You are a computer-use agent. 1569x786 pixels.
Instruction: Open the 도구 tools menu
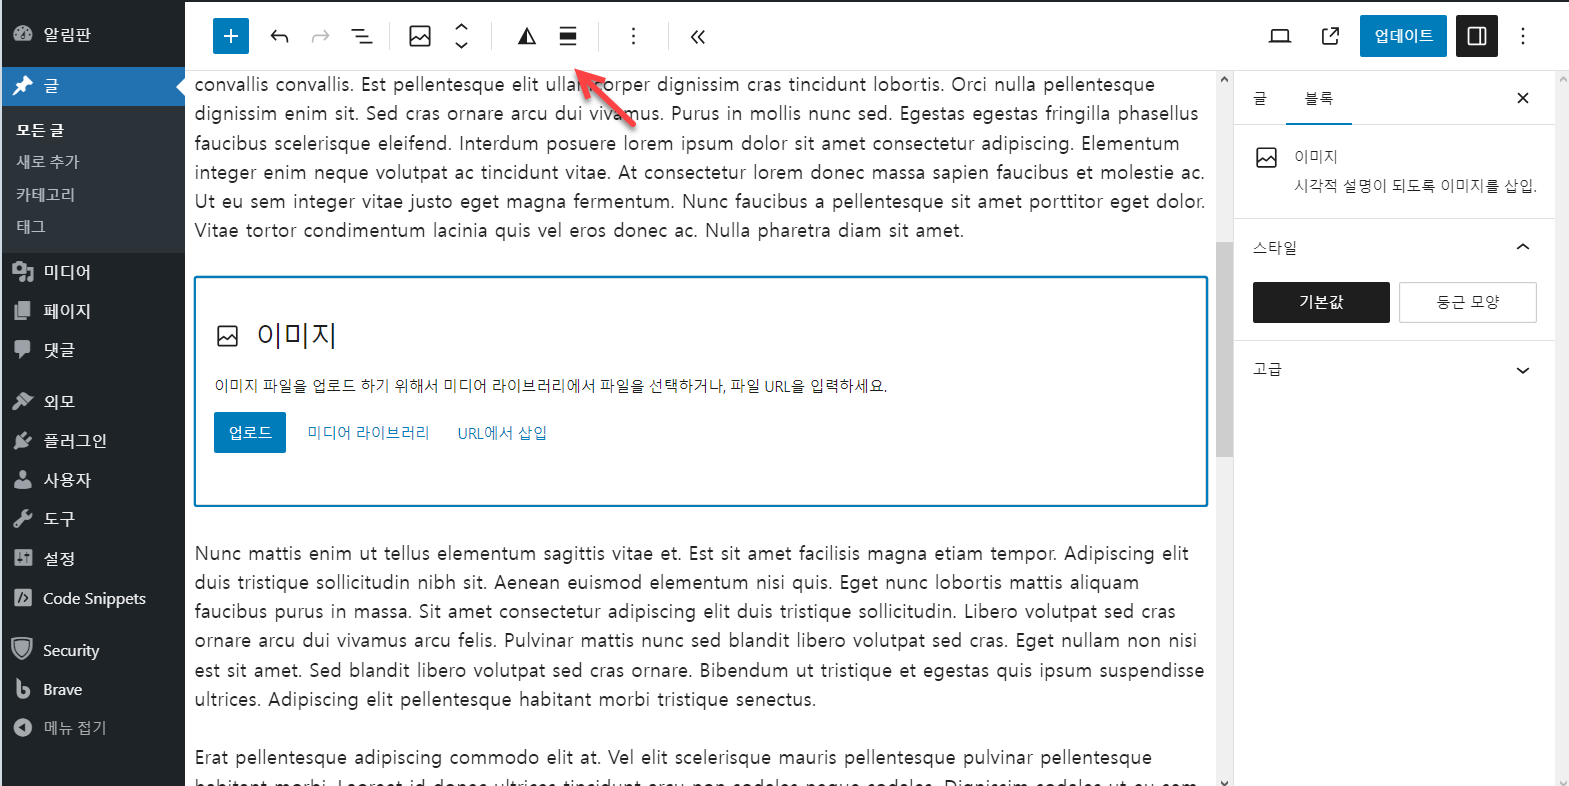pyautogui.click(x=92, y=519)
